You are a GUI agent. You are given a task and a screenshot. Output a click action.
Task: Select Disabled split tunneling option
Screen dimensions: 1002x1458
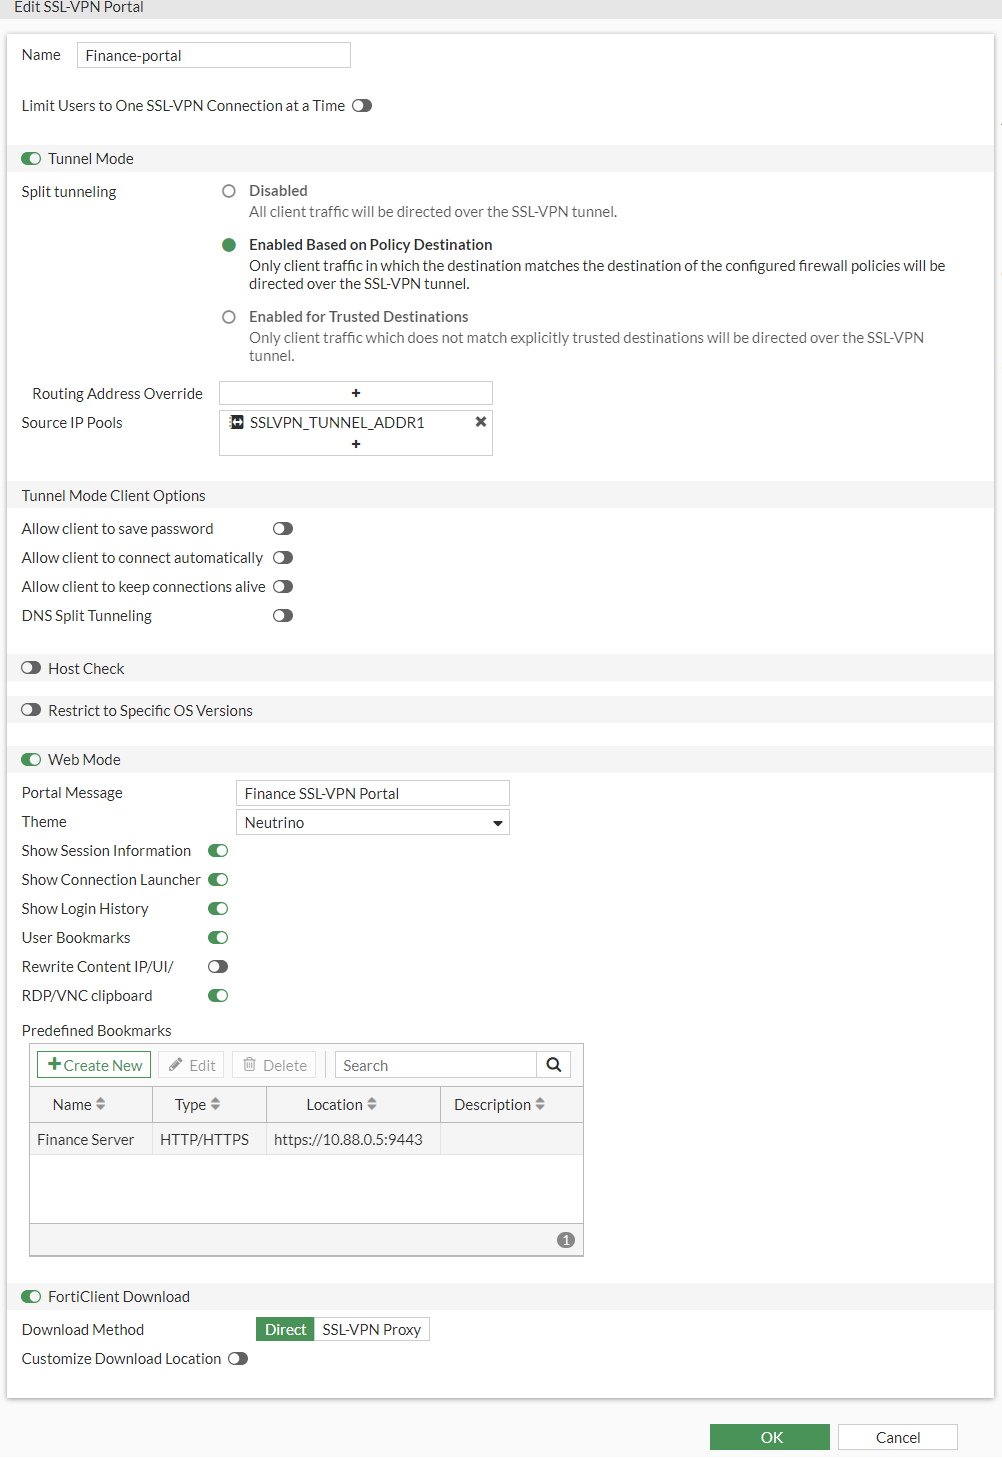point(229,191)
